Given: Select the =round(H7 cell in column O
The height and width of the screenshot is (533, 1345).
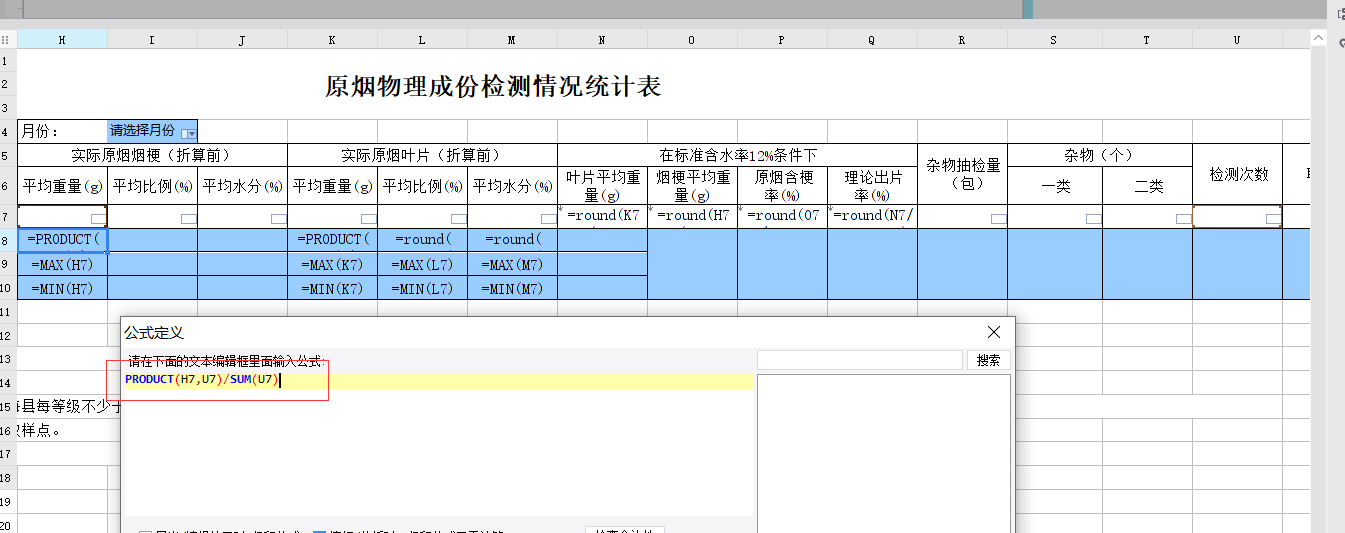Looking at the screenshot, I should pos(692,216).
